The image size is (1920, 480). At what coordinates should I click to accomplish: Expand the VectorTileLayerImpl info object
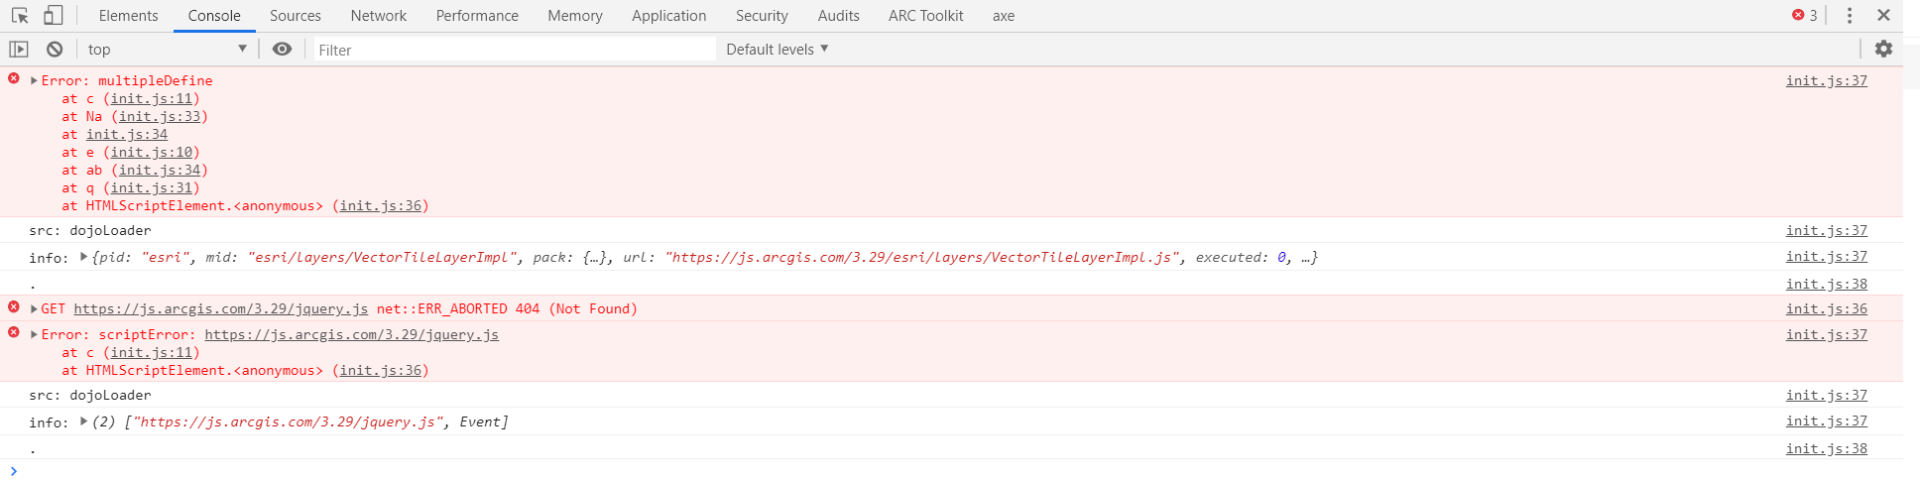pos(84,258)
